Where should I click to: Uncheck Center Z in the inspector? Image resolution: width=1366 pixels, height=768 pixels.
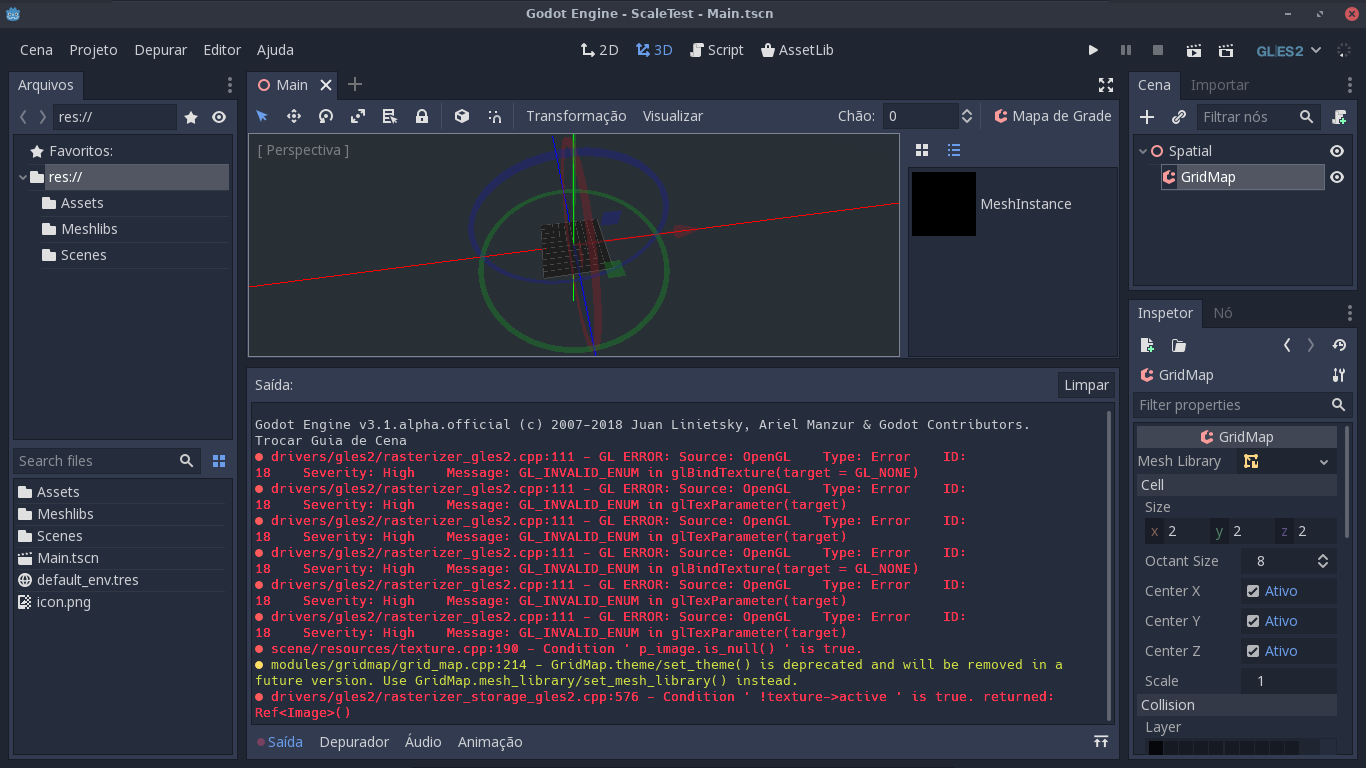tap(1252, 650)
